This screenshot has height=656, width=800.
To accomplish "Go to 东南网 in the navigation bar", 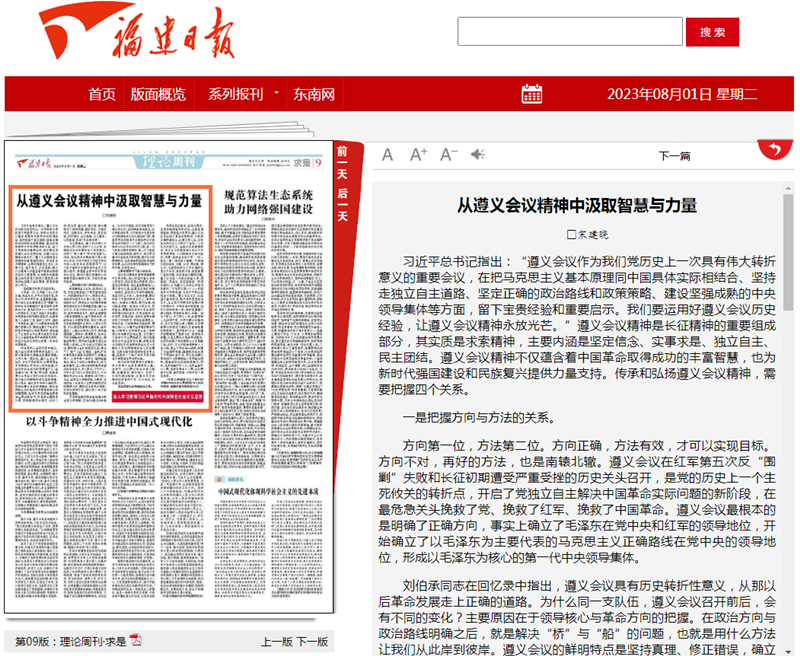I will tap(314, 94).
